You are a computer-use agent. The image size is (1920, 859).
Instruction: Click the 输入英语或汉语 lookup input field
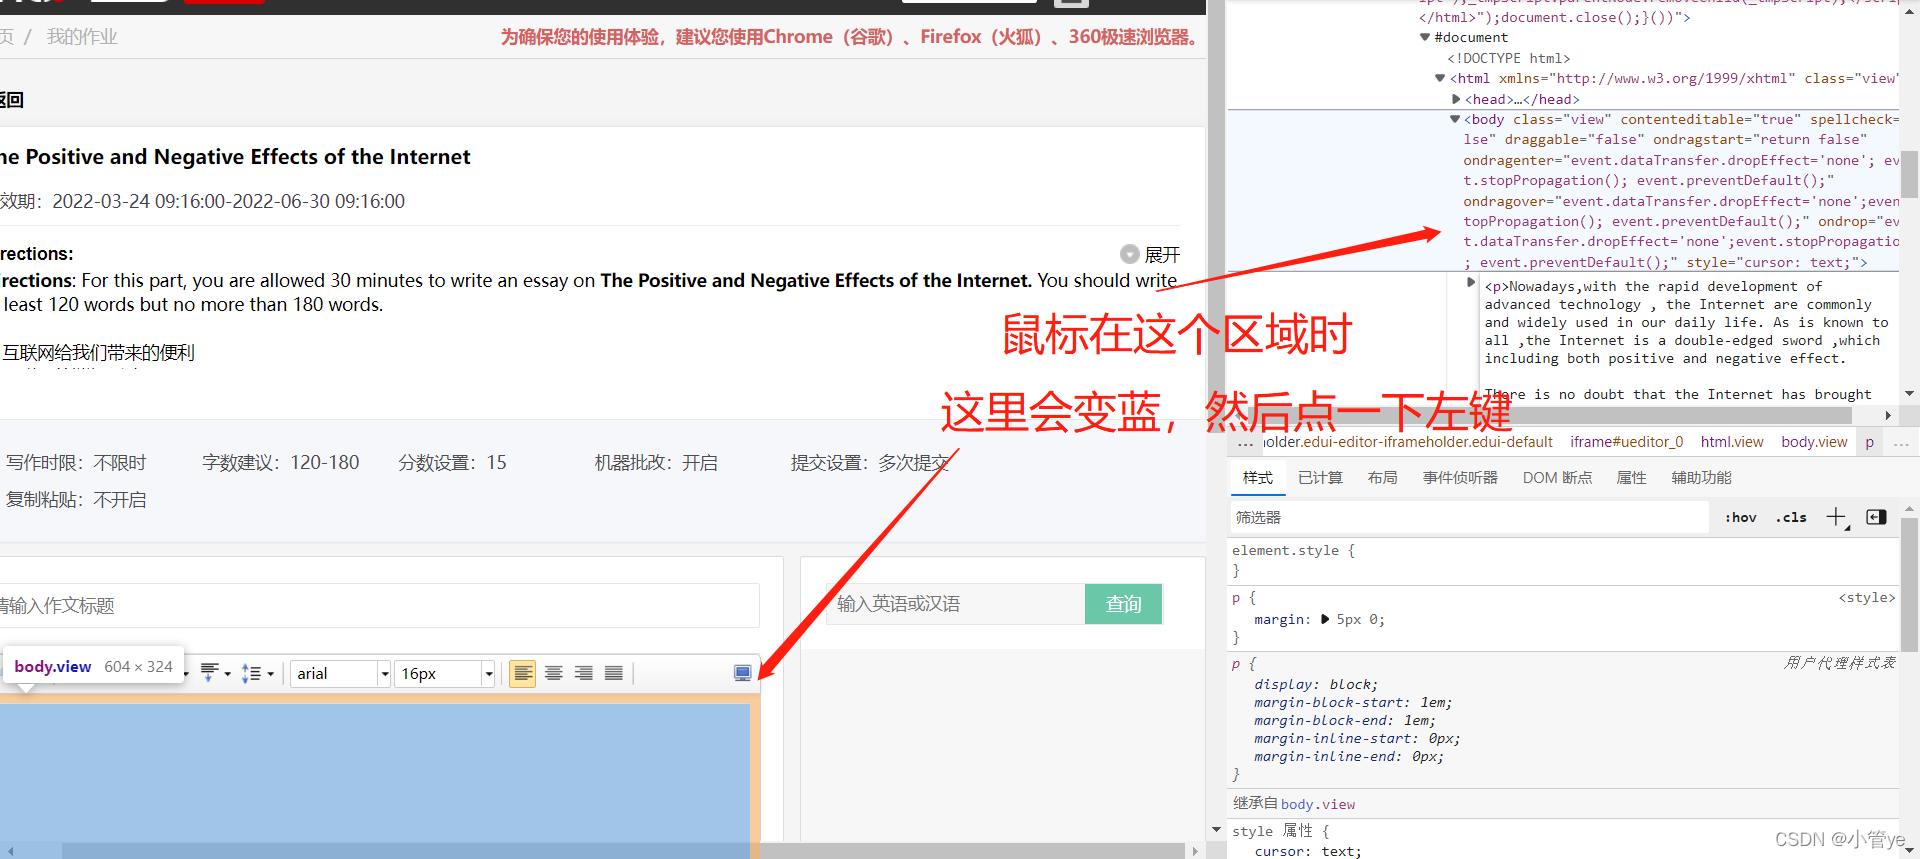(955, 604)
